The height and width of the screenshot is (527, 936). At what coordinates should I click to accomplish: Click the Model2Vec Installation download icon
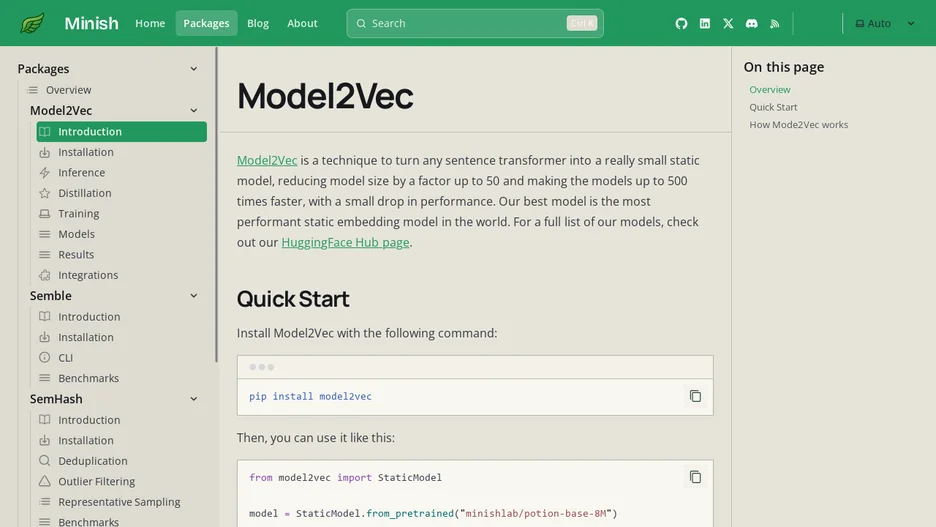(45, 152)
